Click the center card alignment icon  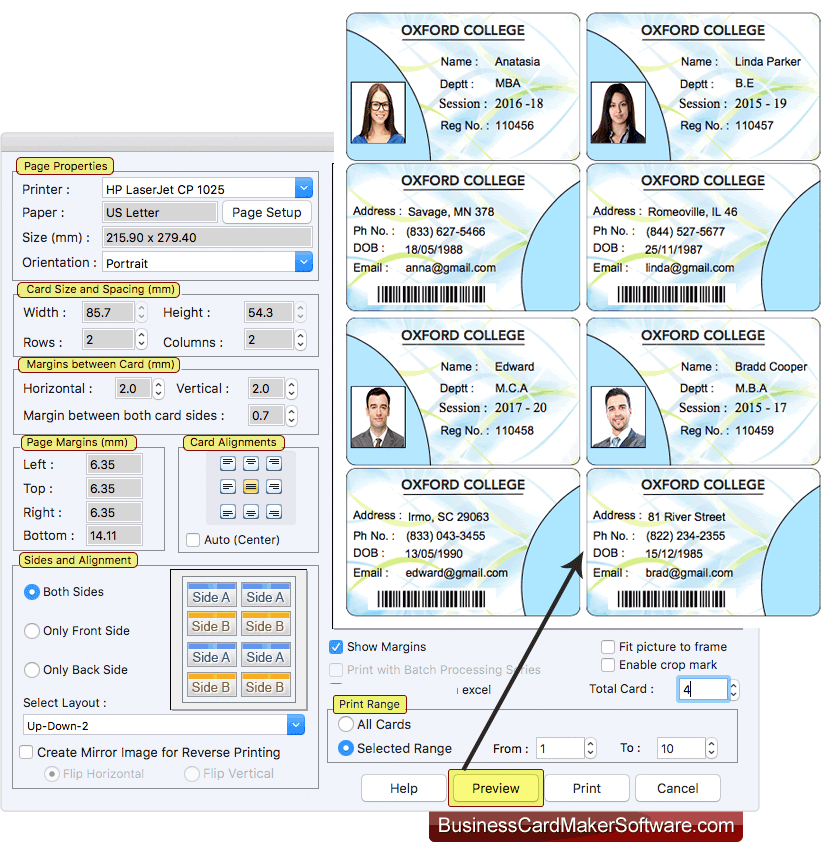(251, 486)
